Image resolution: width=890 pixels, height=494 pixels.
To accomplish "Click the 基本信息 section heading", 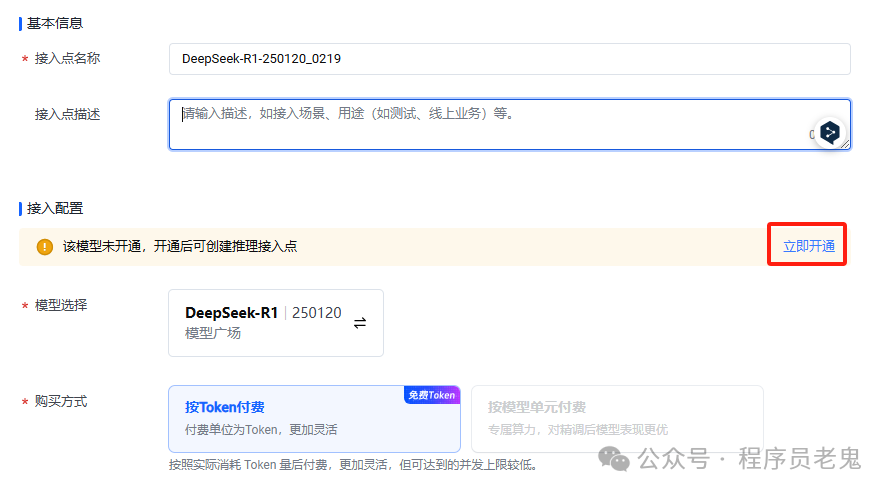I will (x=54, y=23).
